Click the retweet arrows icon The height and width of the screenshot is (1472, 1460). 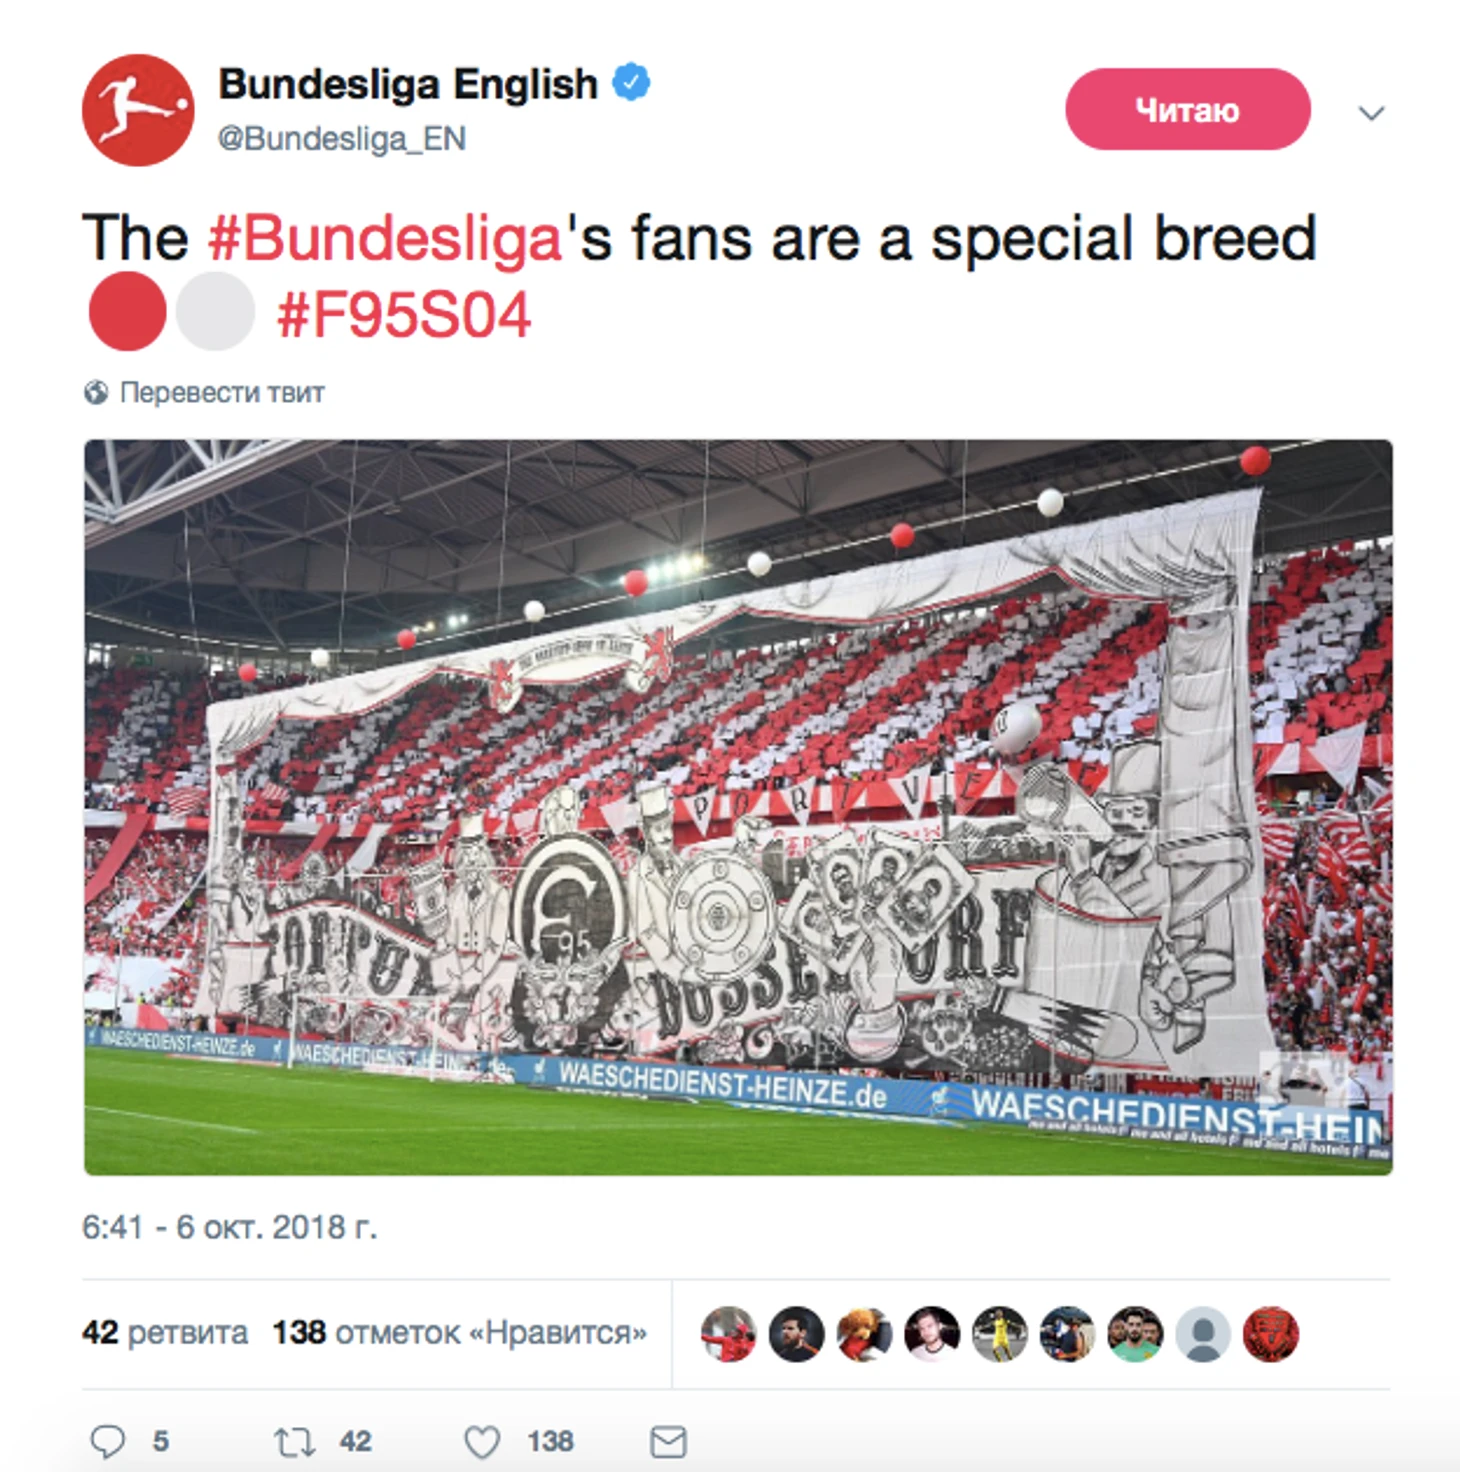[x=294, y=1441]
